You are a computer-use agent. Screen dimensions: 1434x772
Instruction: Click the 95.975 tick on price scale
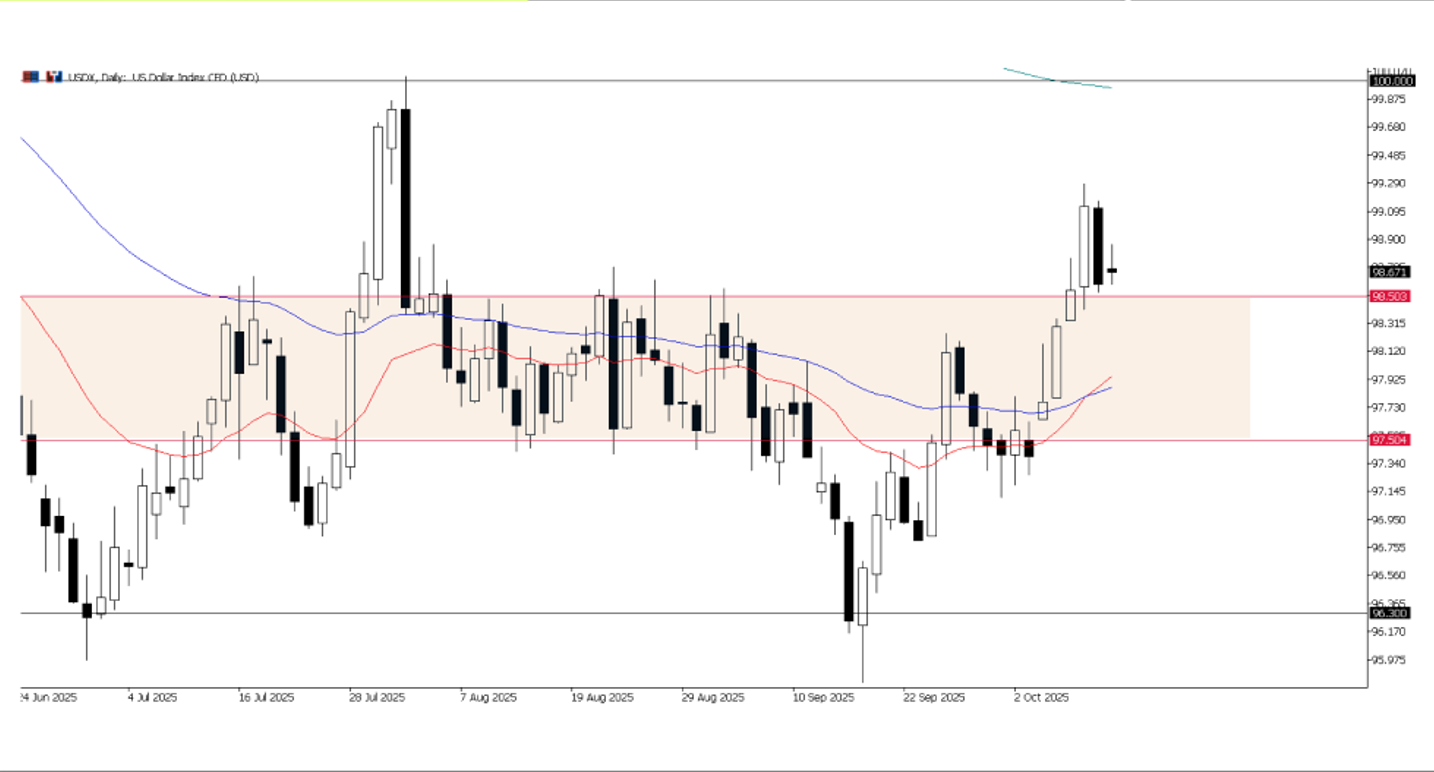(1389, 660)
